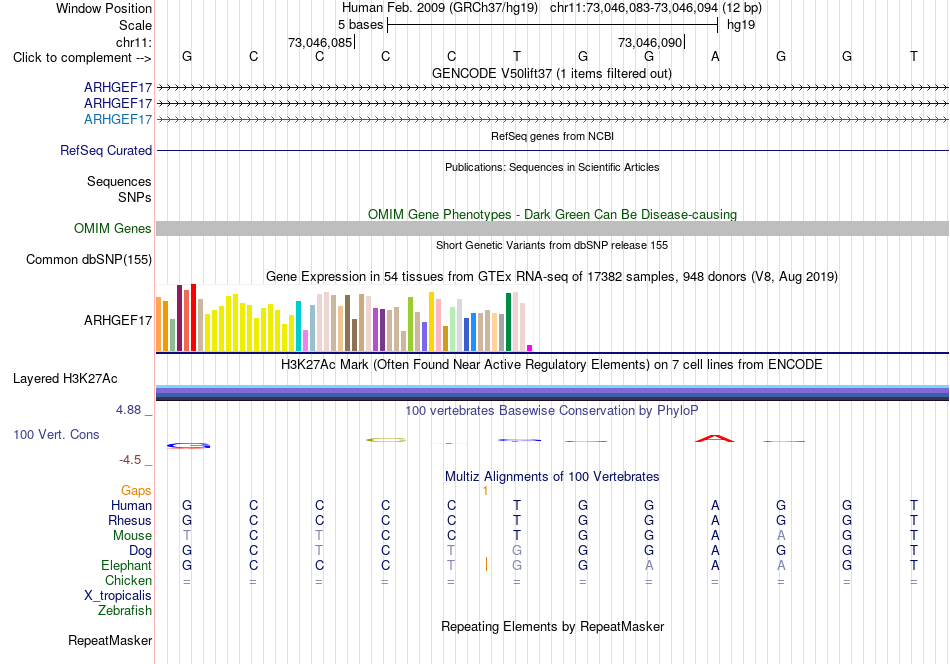
Task: Click the RefSeq Curated track label
Action: [x=105, y=150]
